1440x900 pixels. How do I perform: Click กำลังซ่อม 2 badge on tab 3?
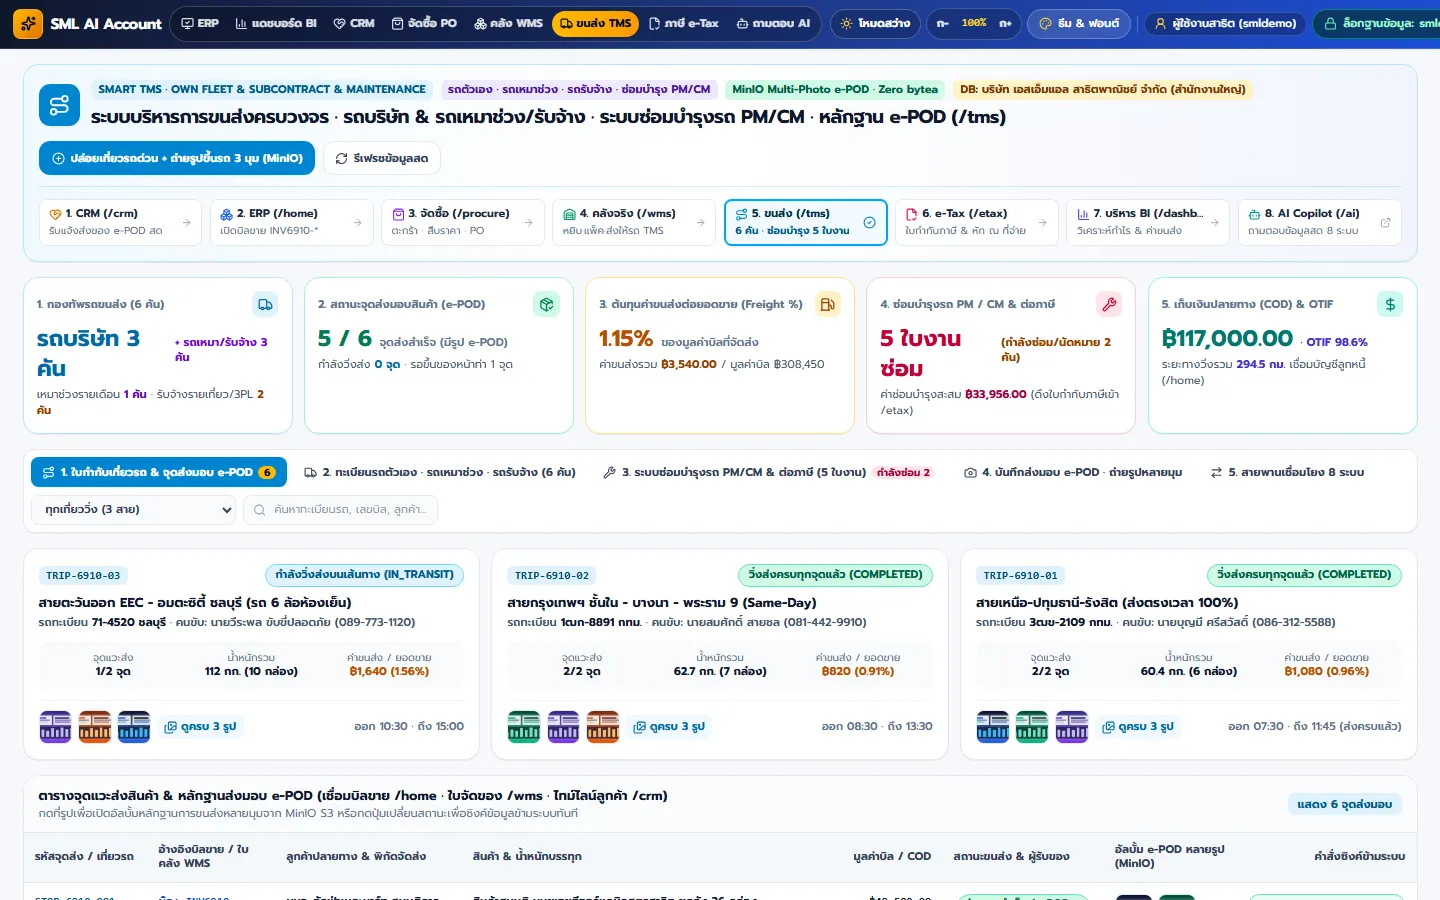click(903, 472)
